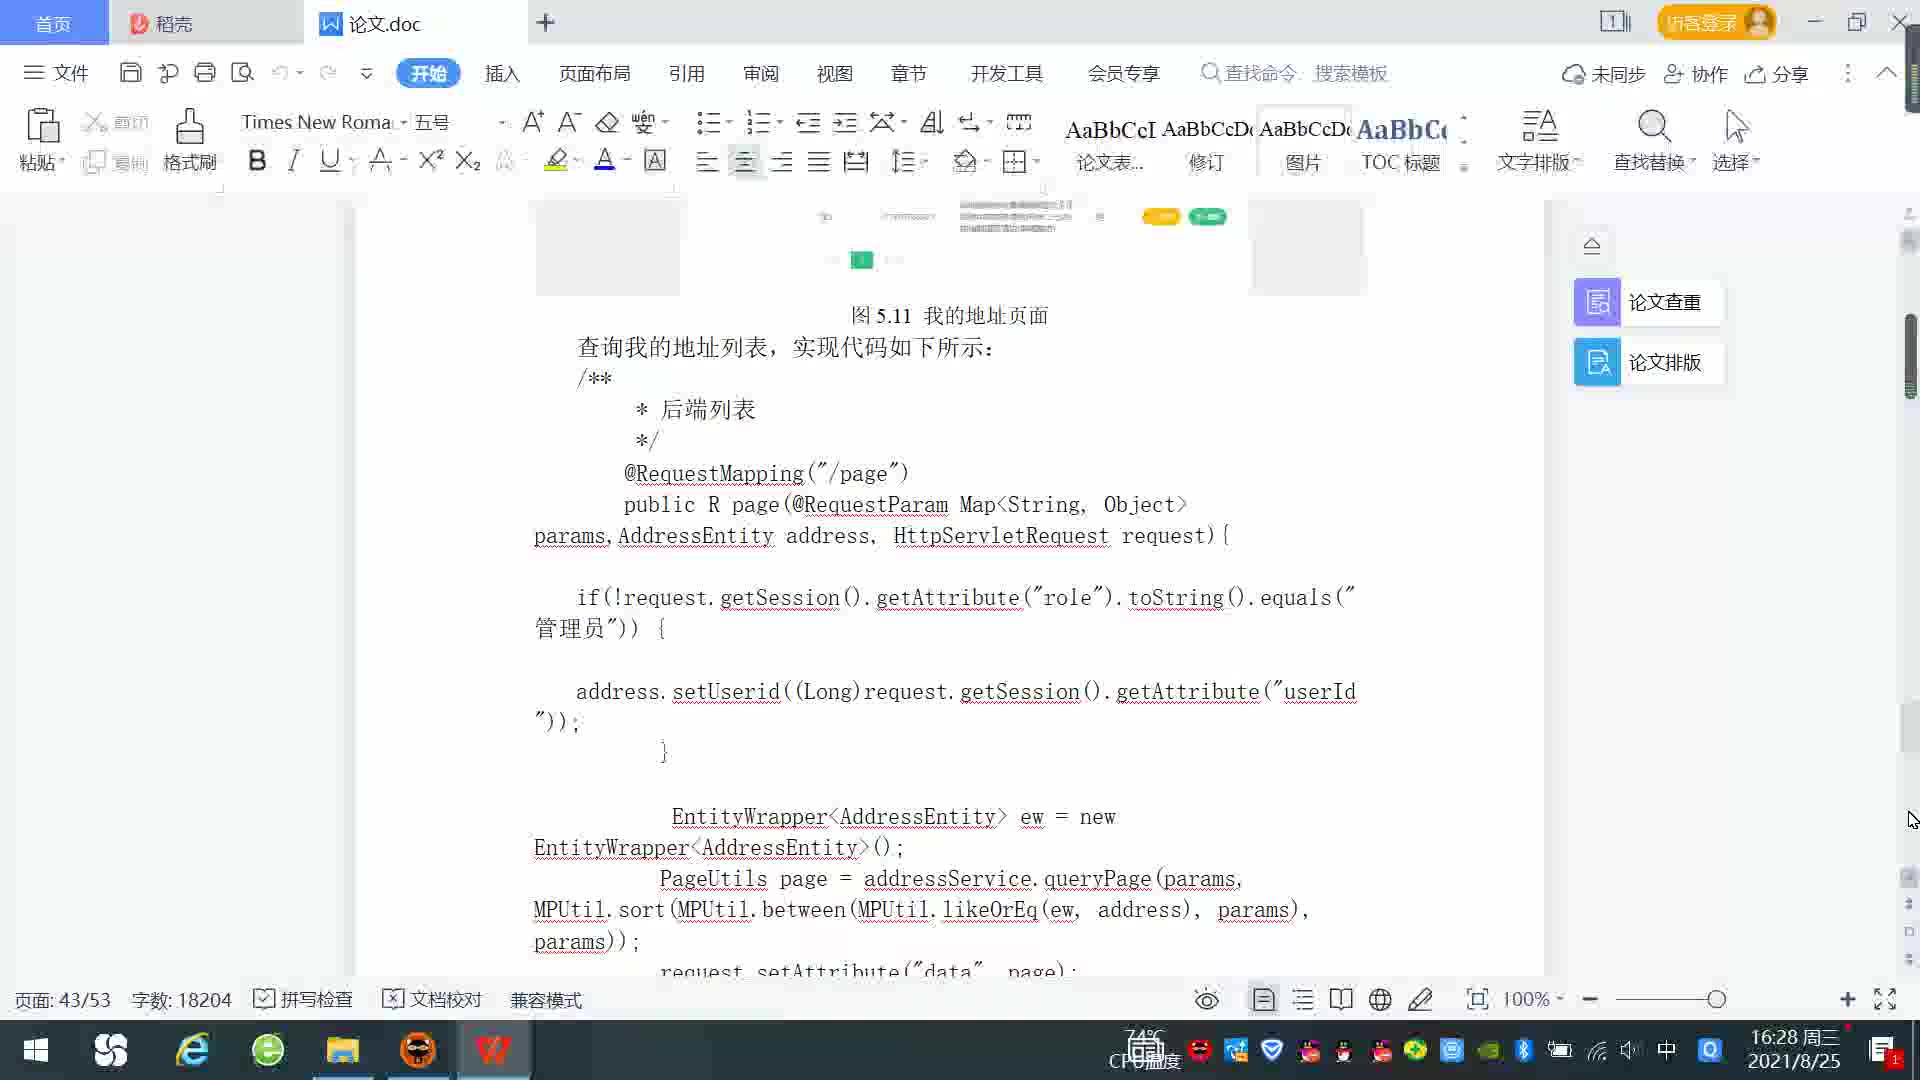
Task: Toggle spell check (拼写检查) in status bar
Action: point(303,999)
